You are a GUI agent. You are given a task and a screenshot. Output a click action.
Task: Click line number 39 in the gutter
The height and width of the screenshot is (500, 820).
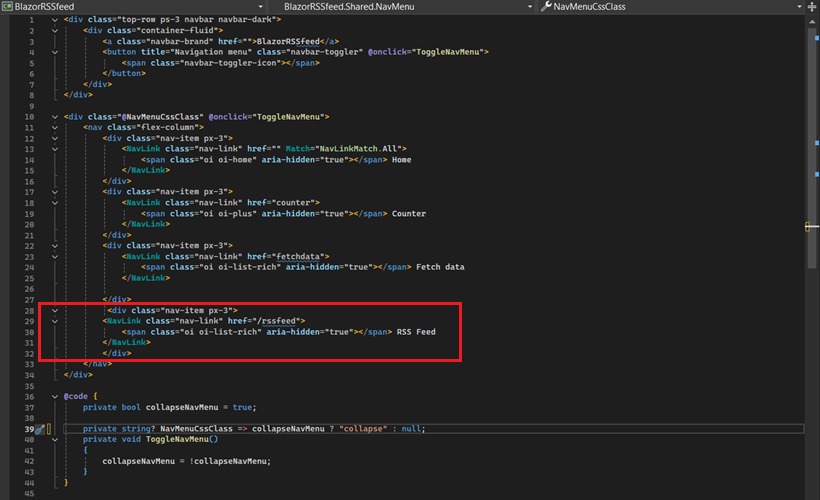[x=29, y=429]
